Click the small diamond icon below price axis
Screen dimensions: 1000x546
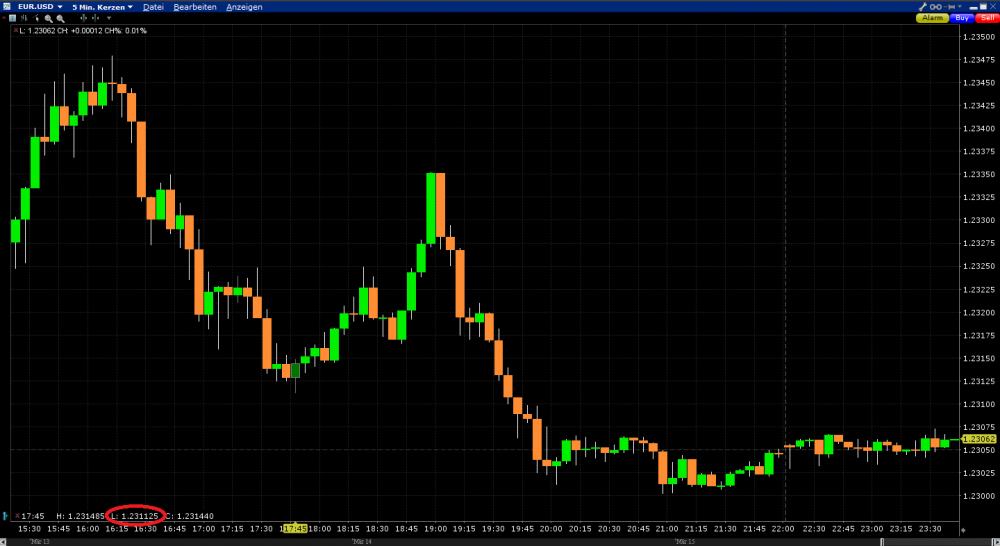963,530
